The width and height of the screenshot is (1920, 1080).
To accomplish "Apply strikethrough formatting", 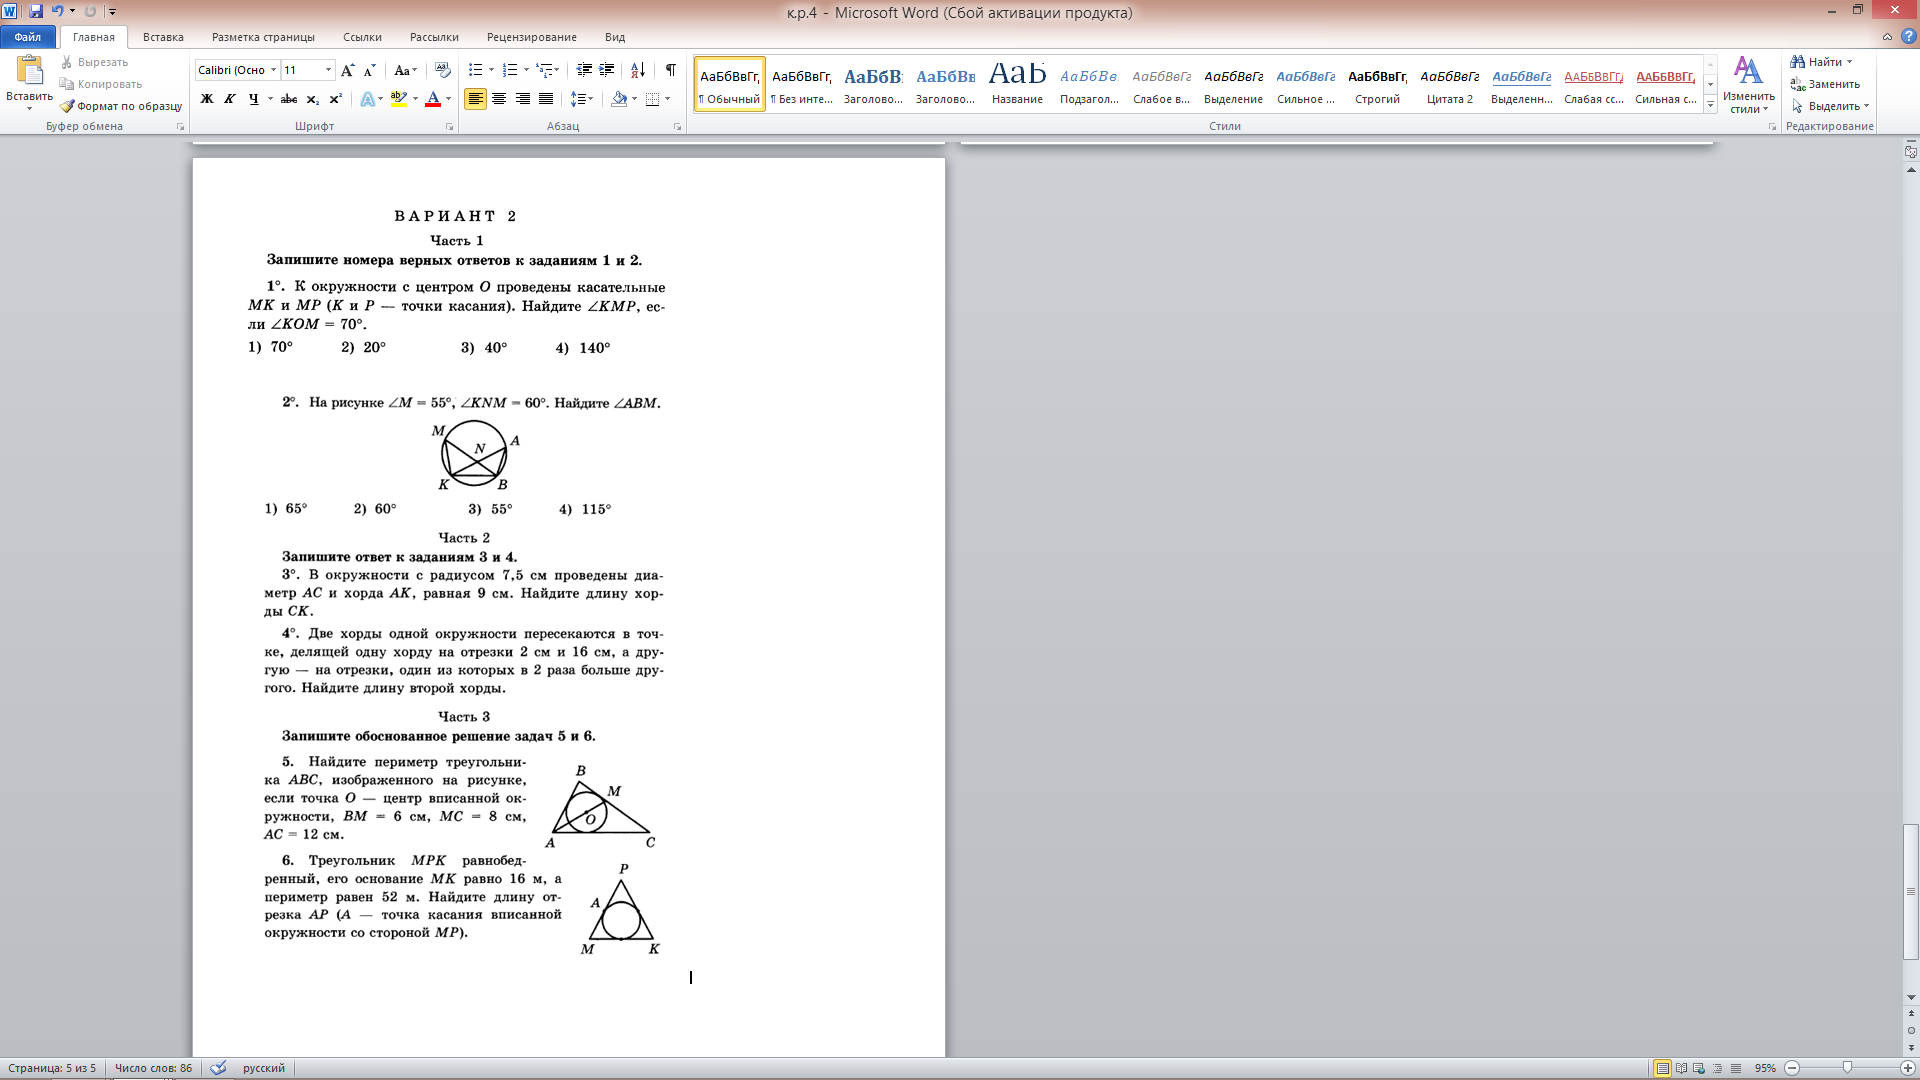I will [289, 99].
